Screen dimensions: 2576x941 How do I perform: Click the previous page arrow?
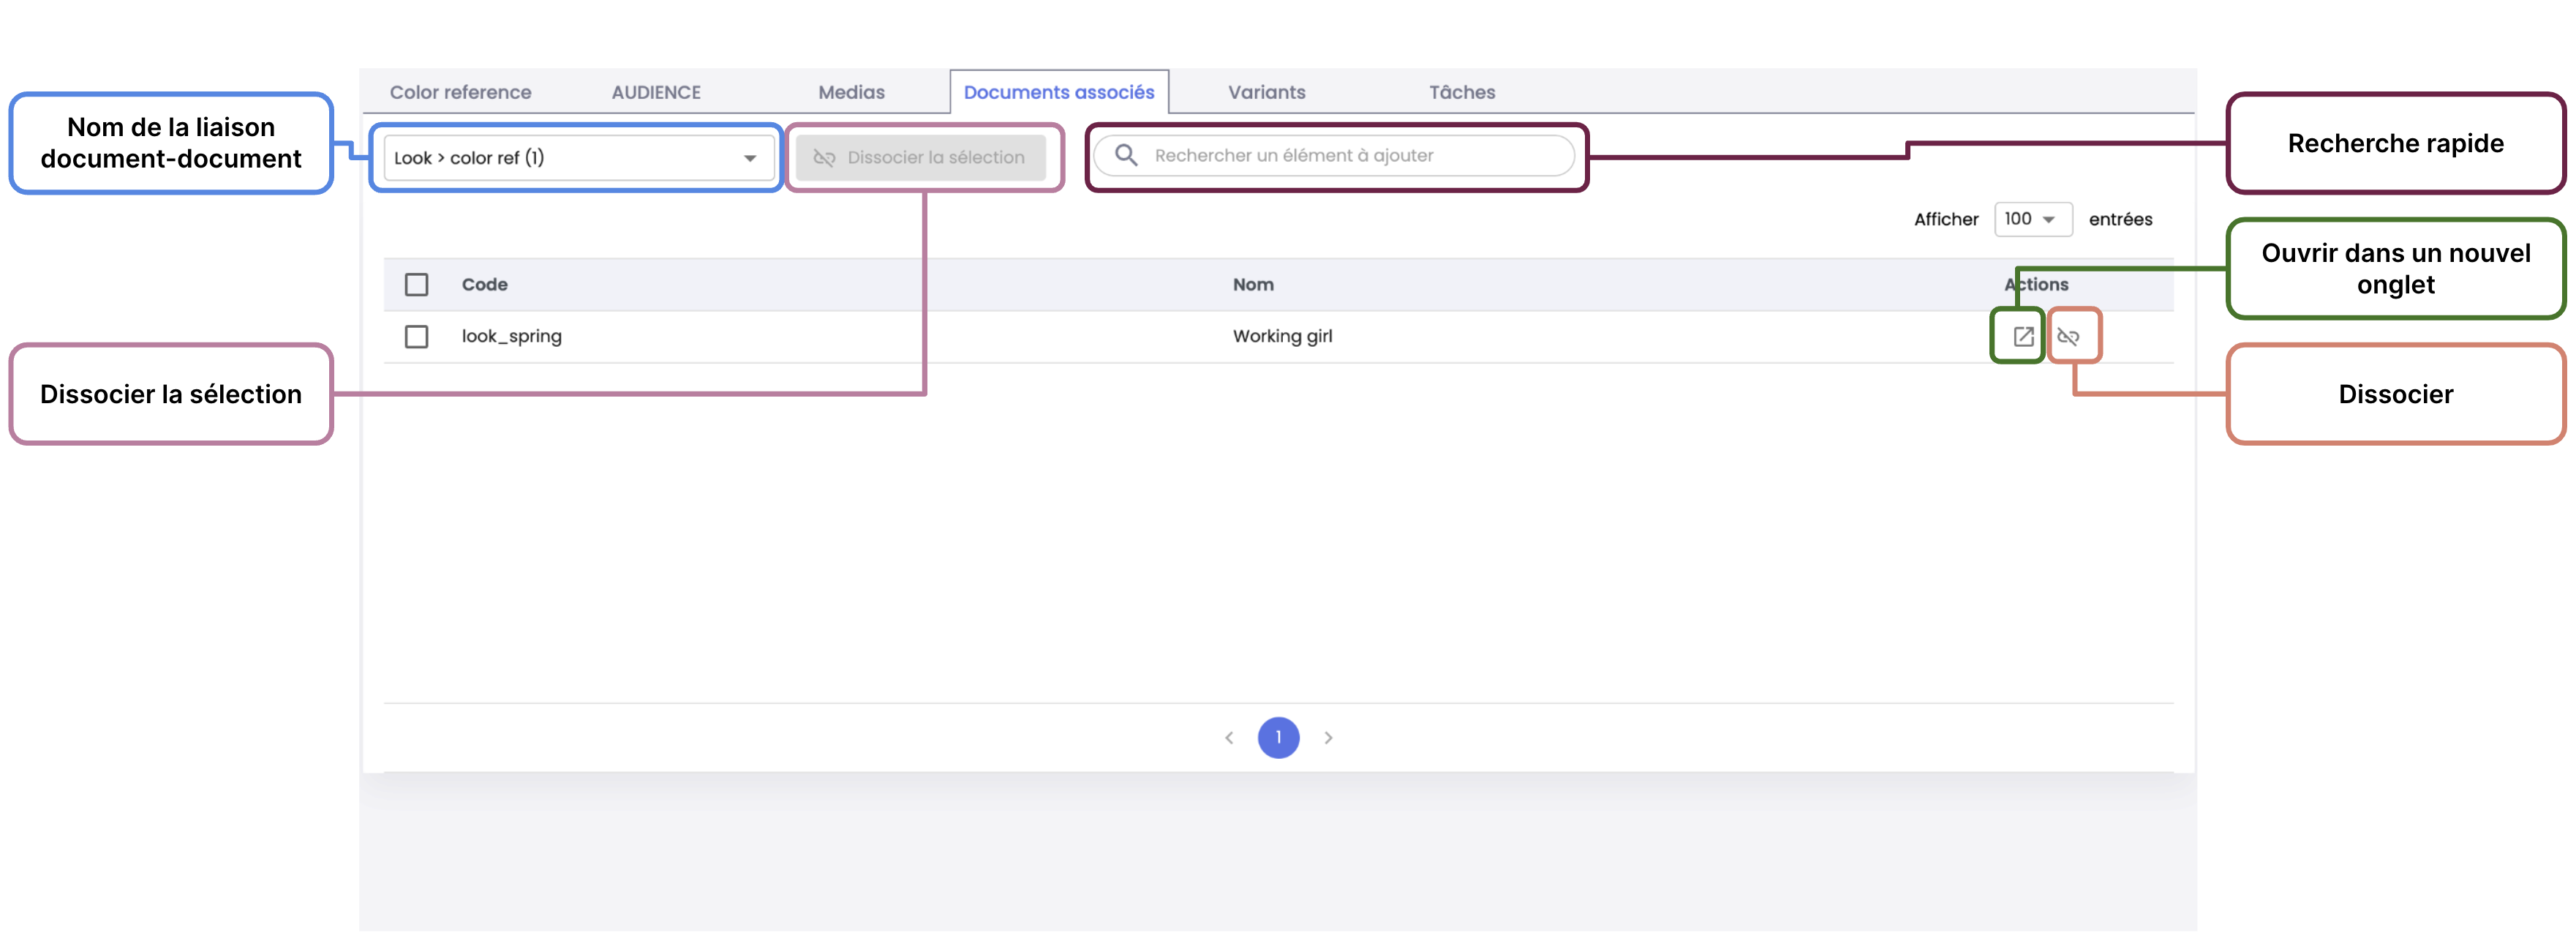(x=1229, y=738)
